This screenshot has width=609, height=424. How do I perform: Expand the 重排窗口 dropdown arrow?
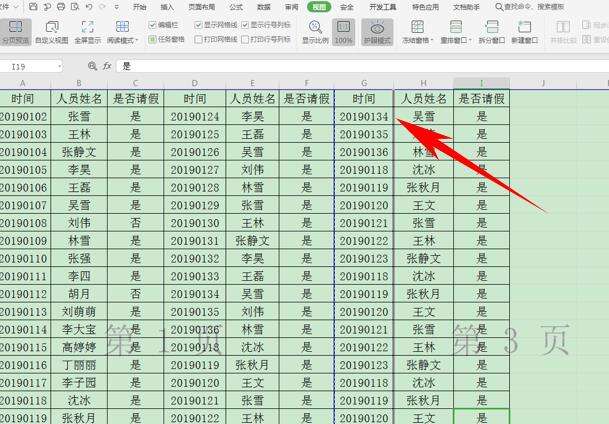[x=470, y=40]
